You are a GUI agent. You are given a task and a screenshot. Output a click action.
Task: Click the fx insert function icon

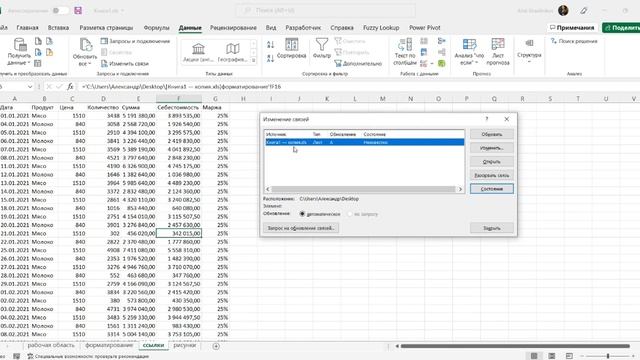[x=70, y=87]
